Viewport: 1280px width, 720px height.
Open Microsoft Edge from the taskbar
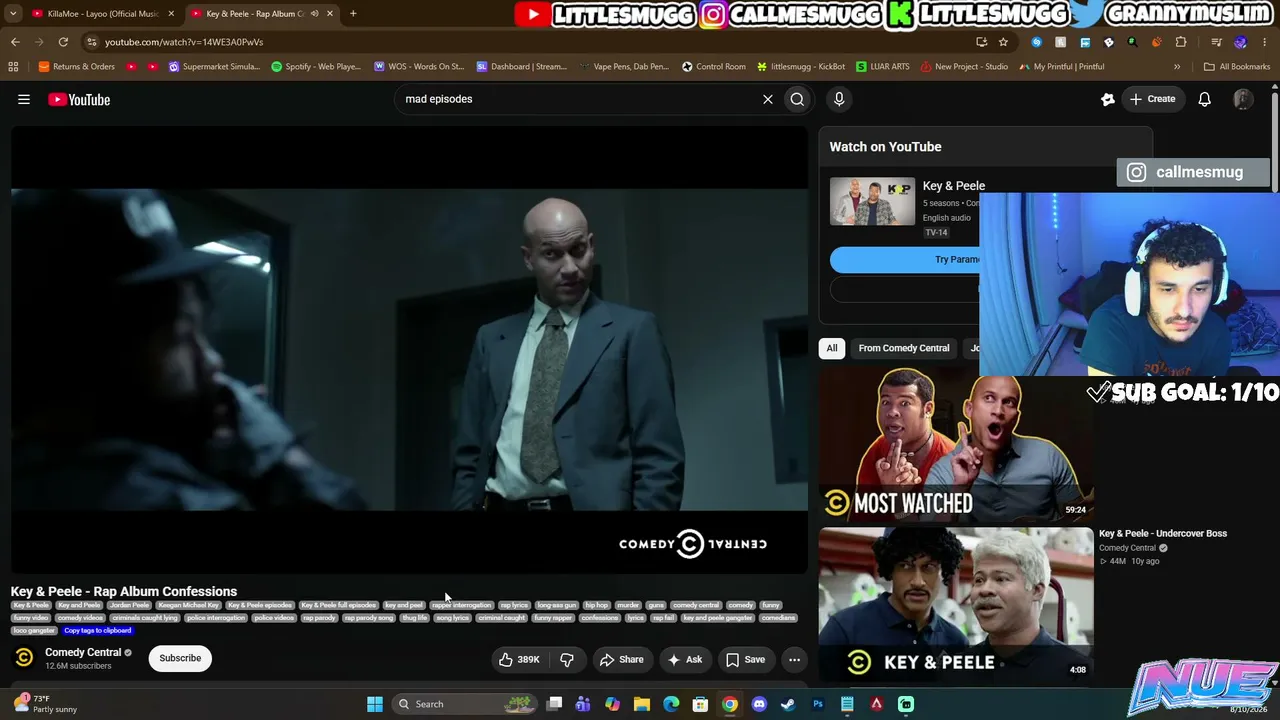pyautogui.click(x=671, y=704)
